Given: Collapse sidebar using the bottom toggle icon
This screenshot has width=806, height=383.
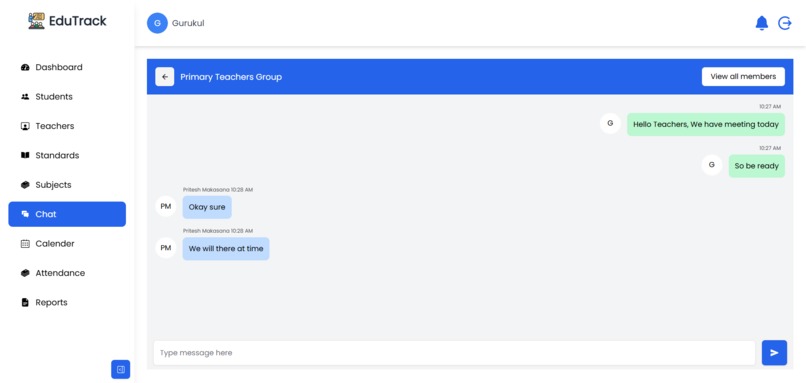Looking at the screenshot, I should tap(121, 369).
